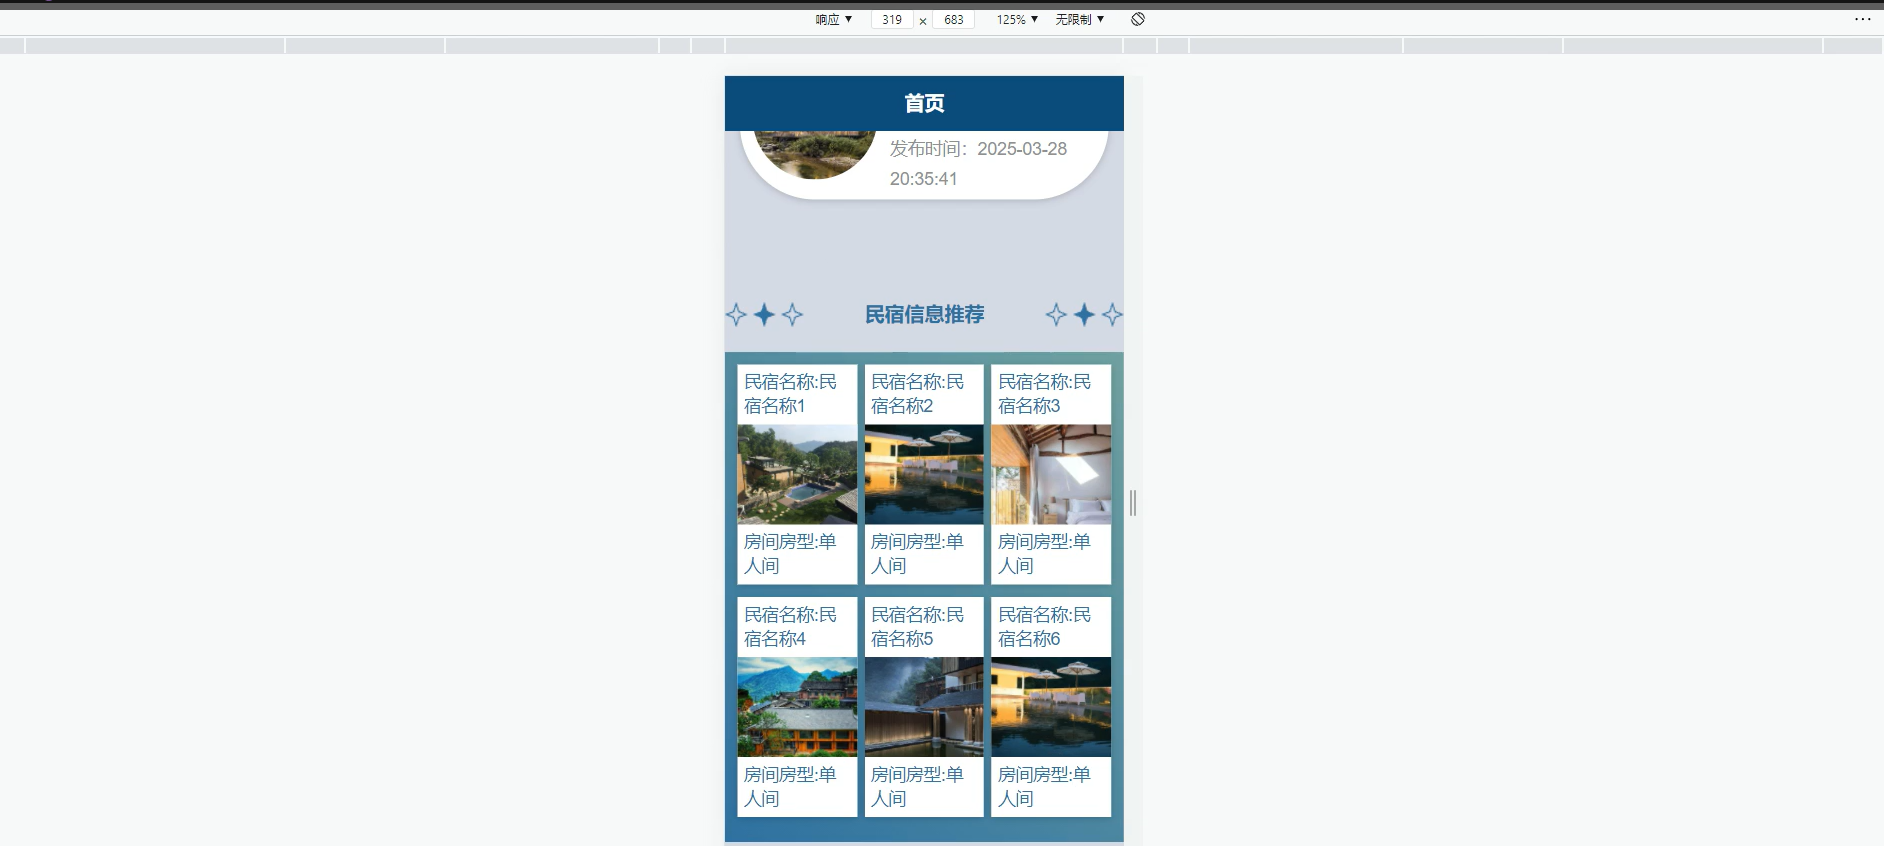Click the title text 民宿名称:民宿名称3
Viewport: 1884px width, 846px height.
coord(1045,394)
